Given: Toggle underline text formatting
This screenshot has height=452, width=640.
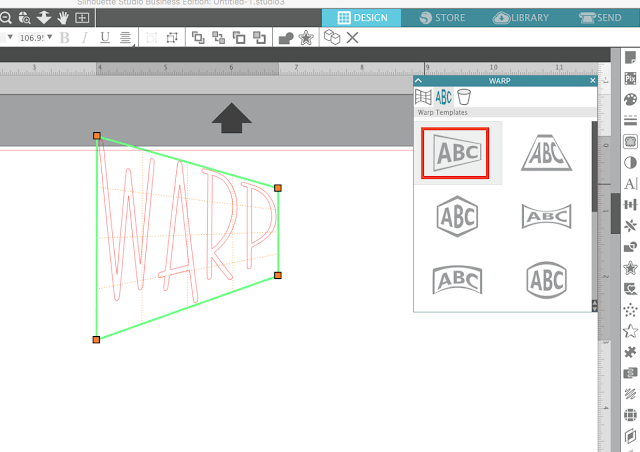Looking at the screenshot, I should pos(105,38).
